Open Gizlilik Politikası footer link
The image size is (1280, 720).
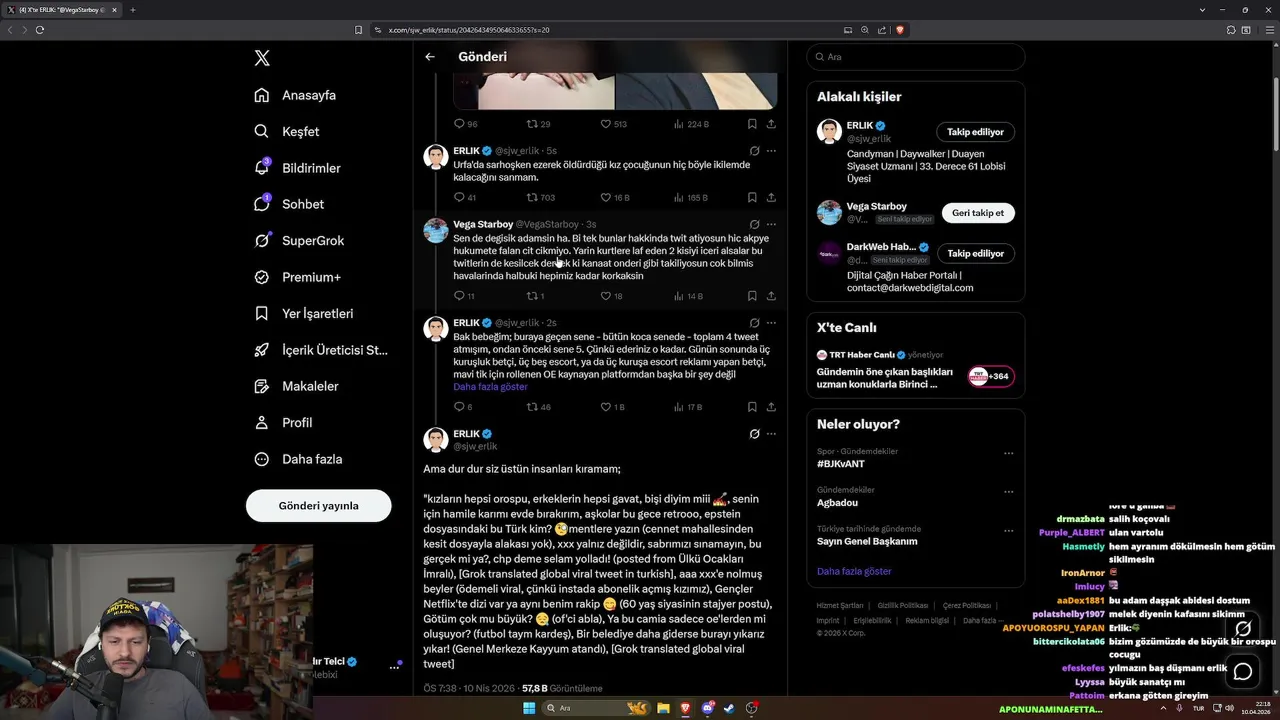pyautogui.click(x=903, y=606)
